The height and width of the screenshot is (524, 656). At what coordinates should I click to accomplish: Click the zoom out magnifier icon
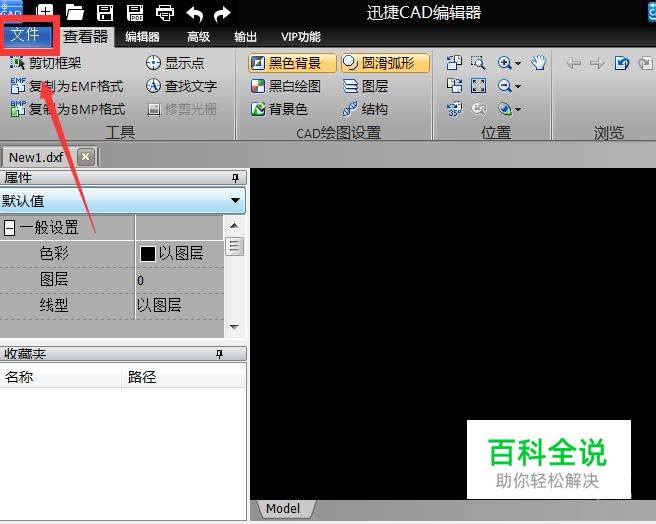505,86
